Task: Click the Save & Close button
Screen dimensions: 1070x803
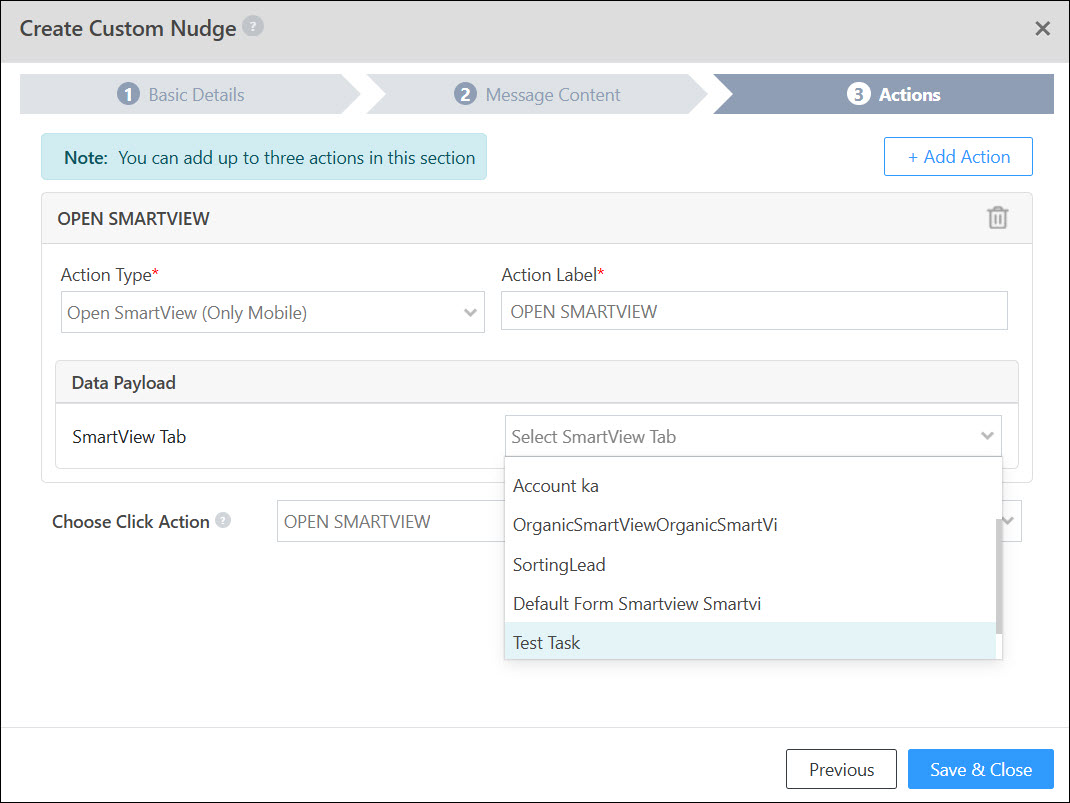Action: pos(981,769)
